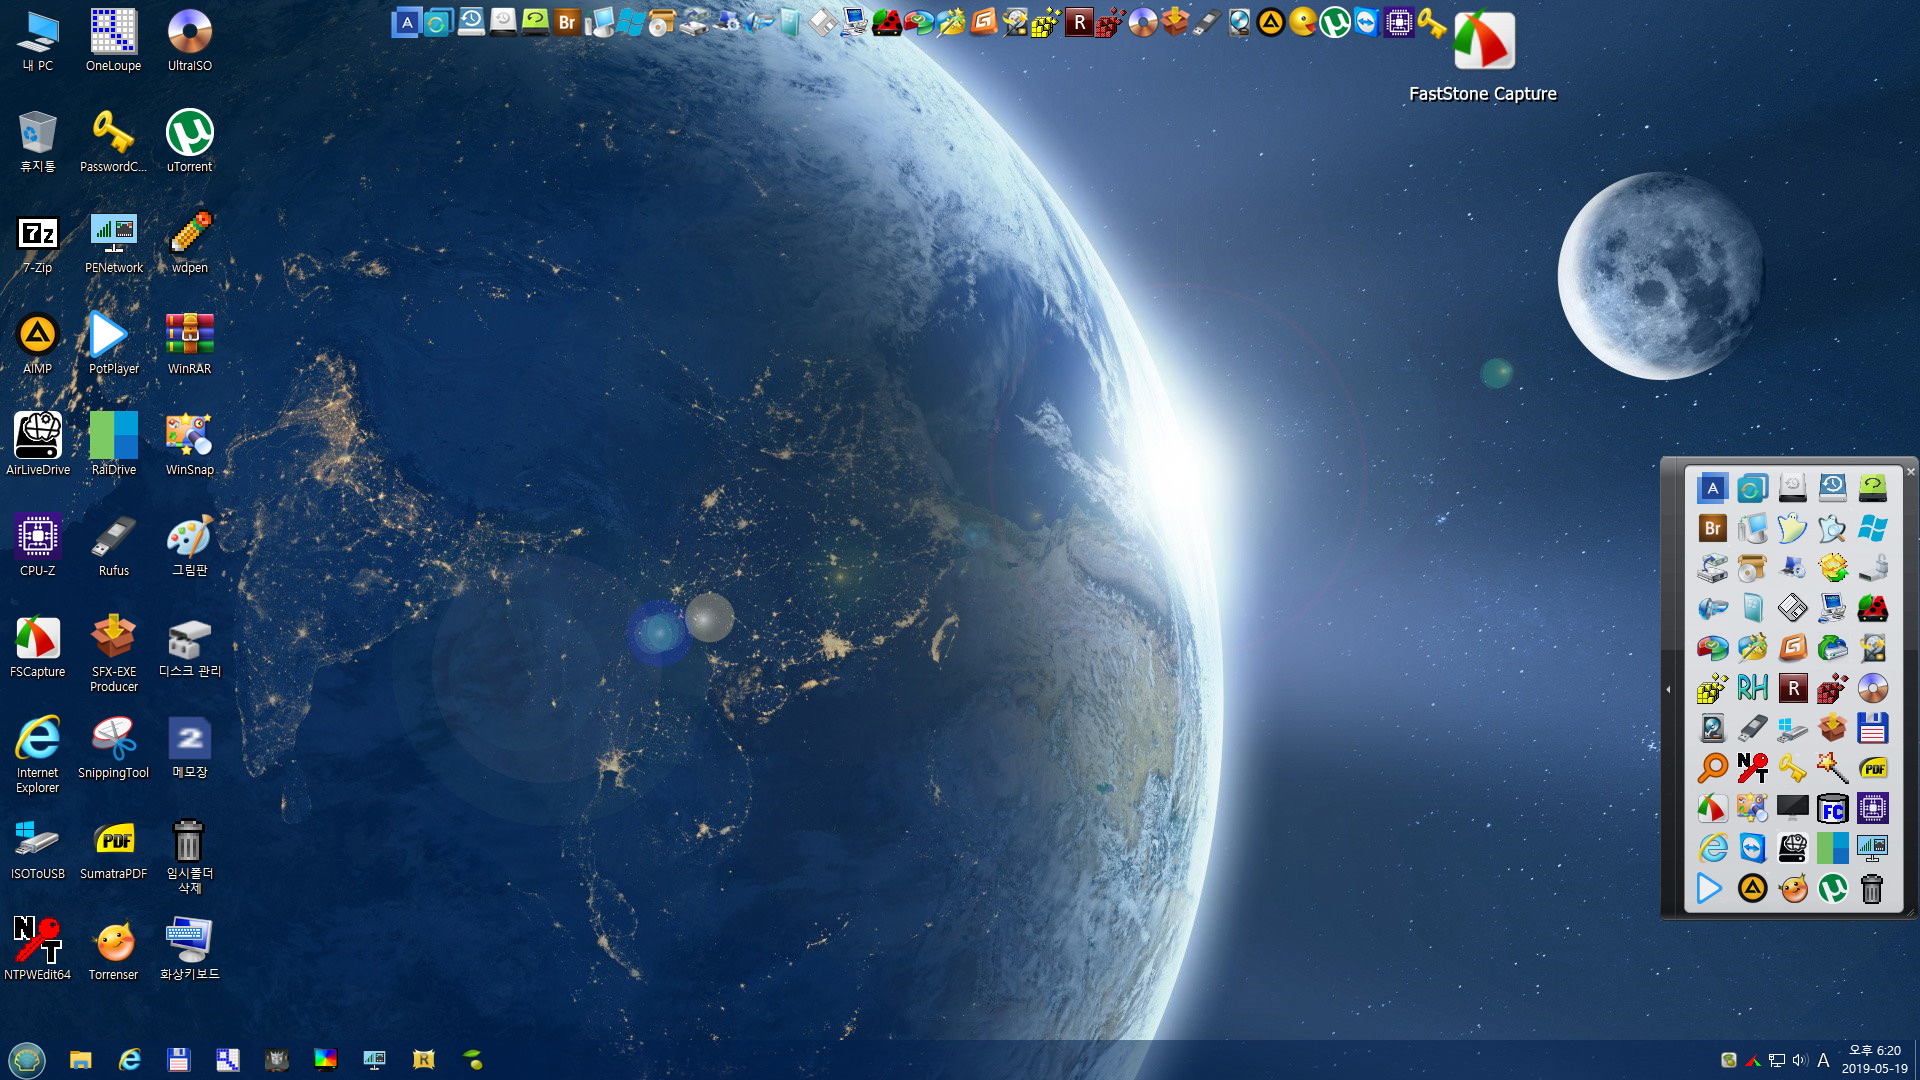Launch the ISOToUSB desktop shortcut
Image resolution: width=1920 pixels, height=1080 pixels.
coord(38,850)
